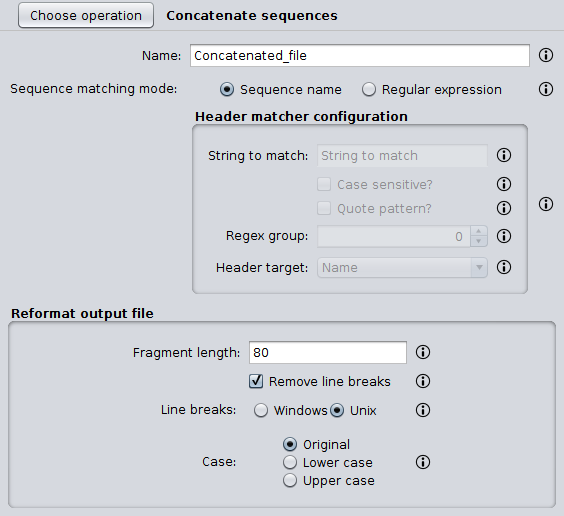Screen dimensions: 564x516
Task: Uncheck the Remove line breaks checkbox
Action: click(x=256, y=381)
